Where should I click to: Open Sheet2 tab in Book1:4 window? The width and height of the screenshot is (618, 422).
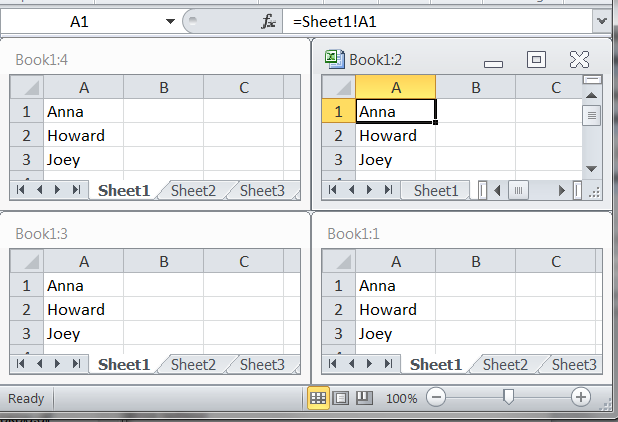pyautogui.click(x=193, y=190)
